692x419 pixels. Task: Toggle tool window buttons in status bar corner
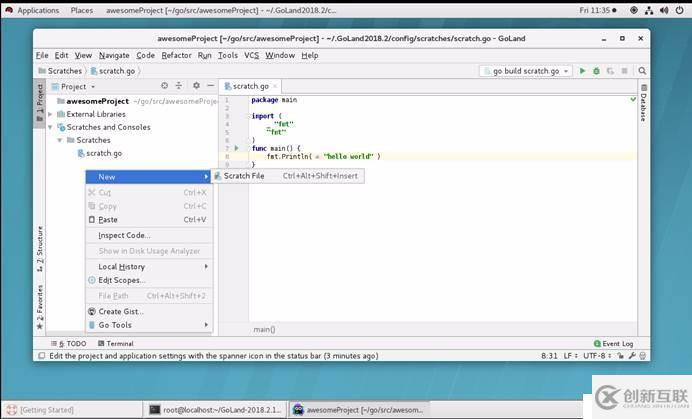(x=41, y=356)
